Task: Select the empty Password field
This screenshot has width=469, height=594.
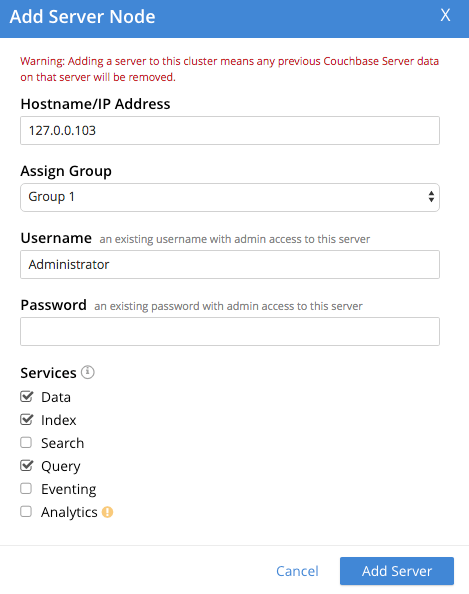Action: coord(230,331)
